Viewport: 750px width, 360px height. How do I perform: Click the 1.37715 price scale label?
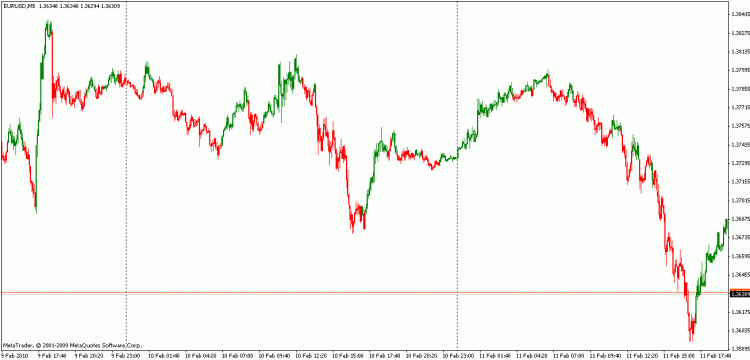[740, 108]
